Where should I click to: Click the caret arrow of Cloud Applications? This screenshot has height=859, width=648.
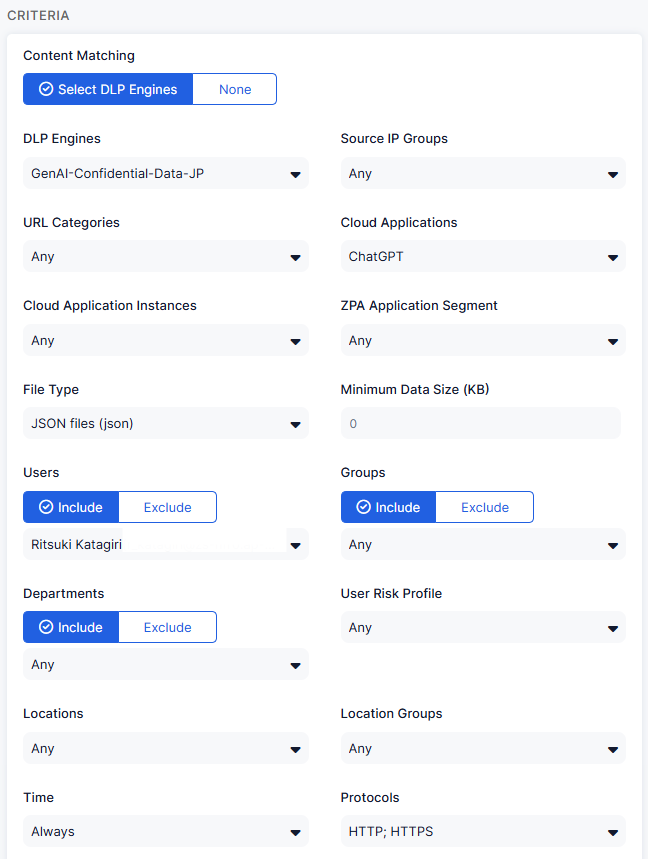tap(613, 257)
